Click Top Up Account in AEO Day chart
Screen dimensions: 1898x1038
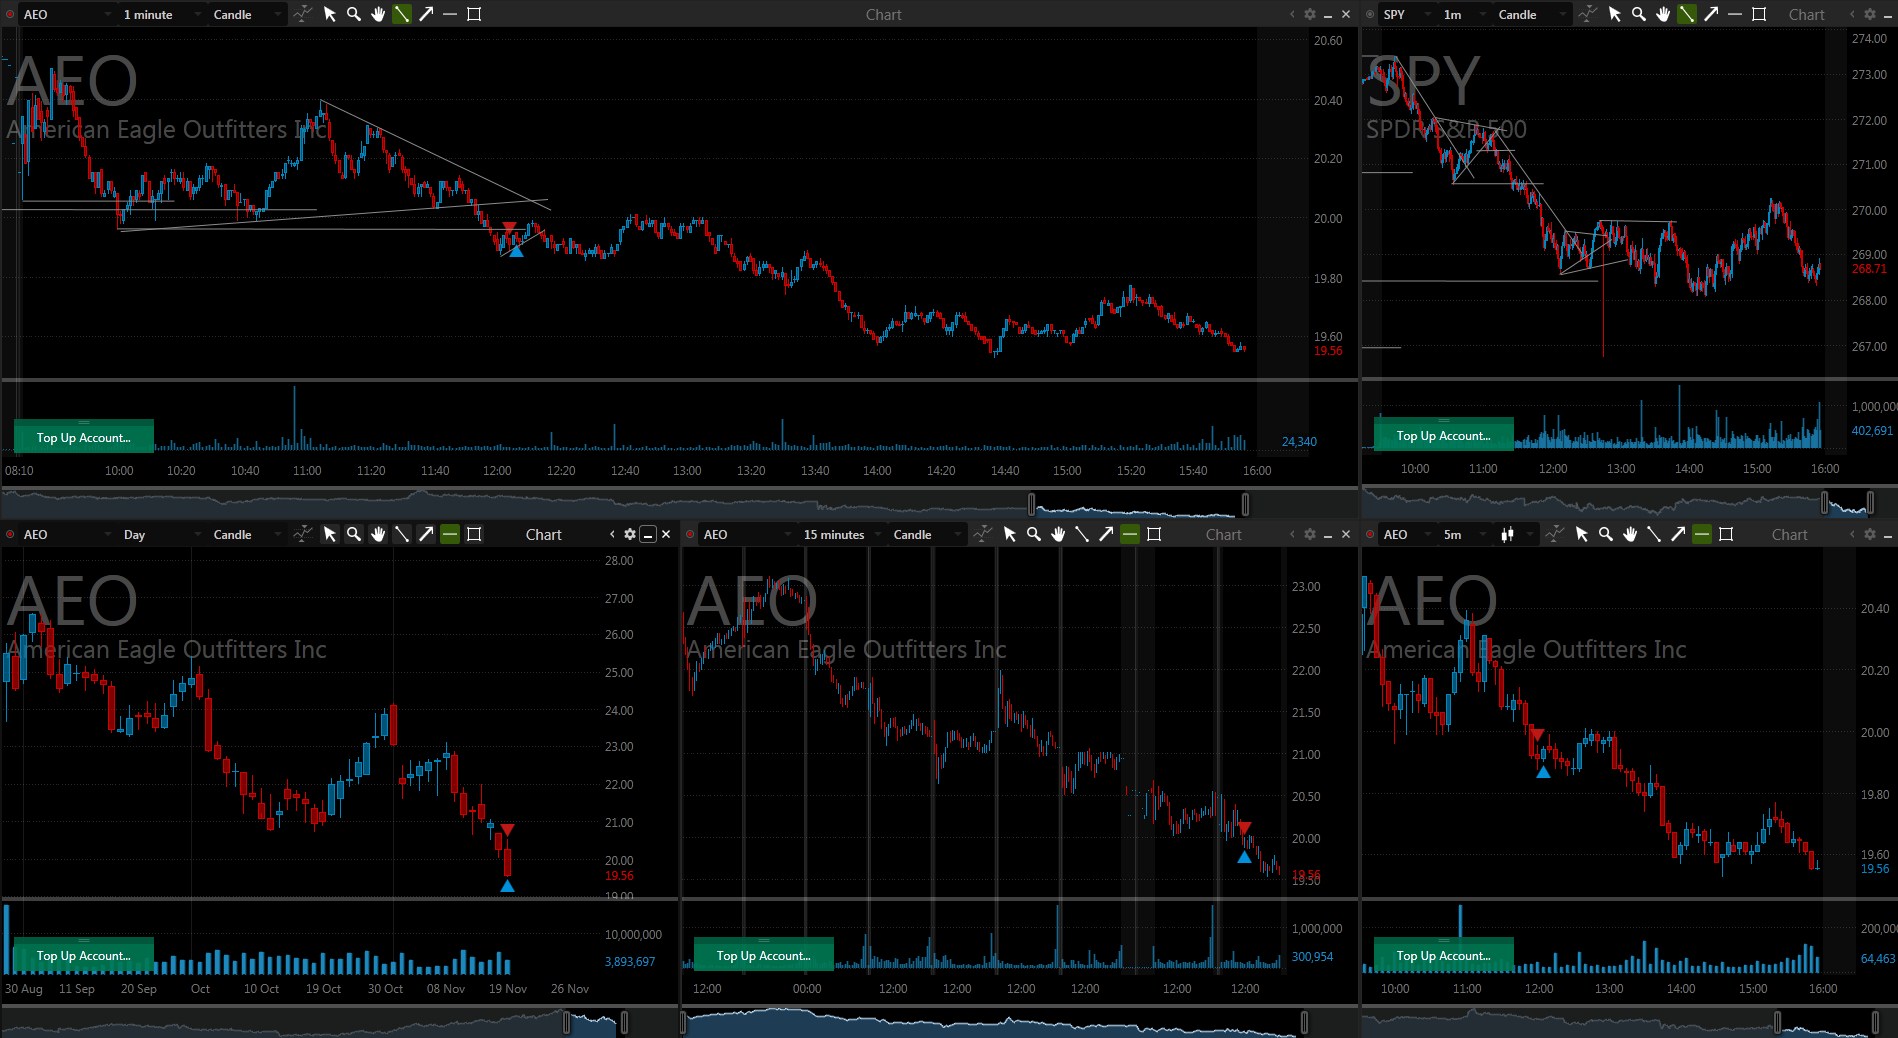[x=84, y=955]
